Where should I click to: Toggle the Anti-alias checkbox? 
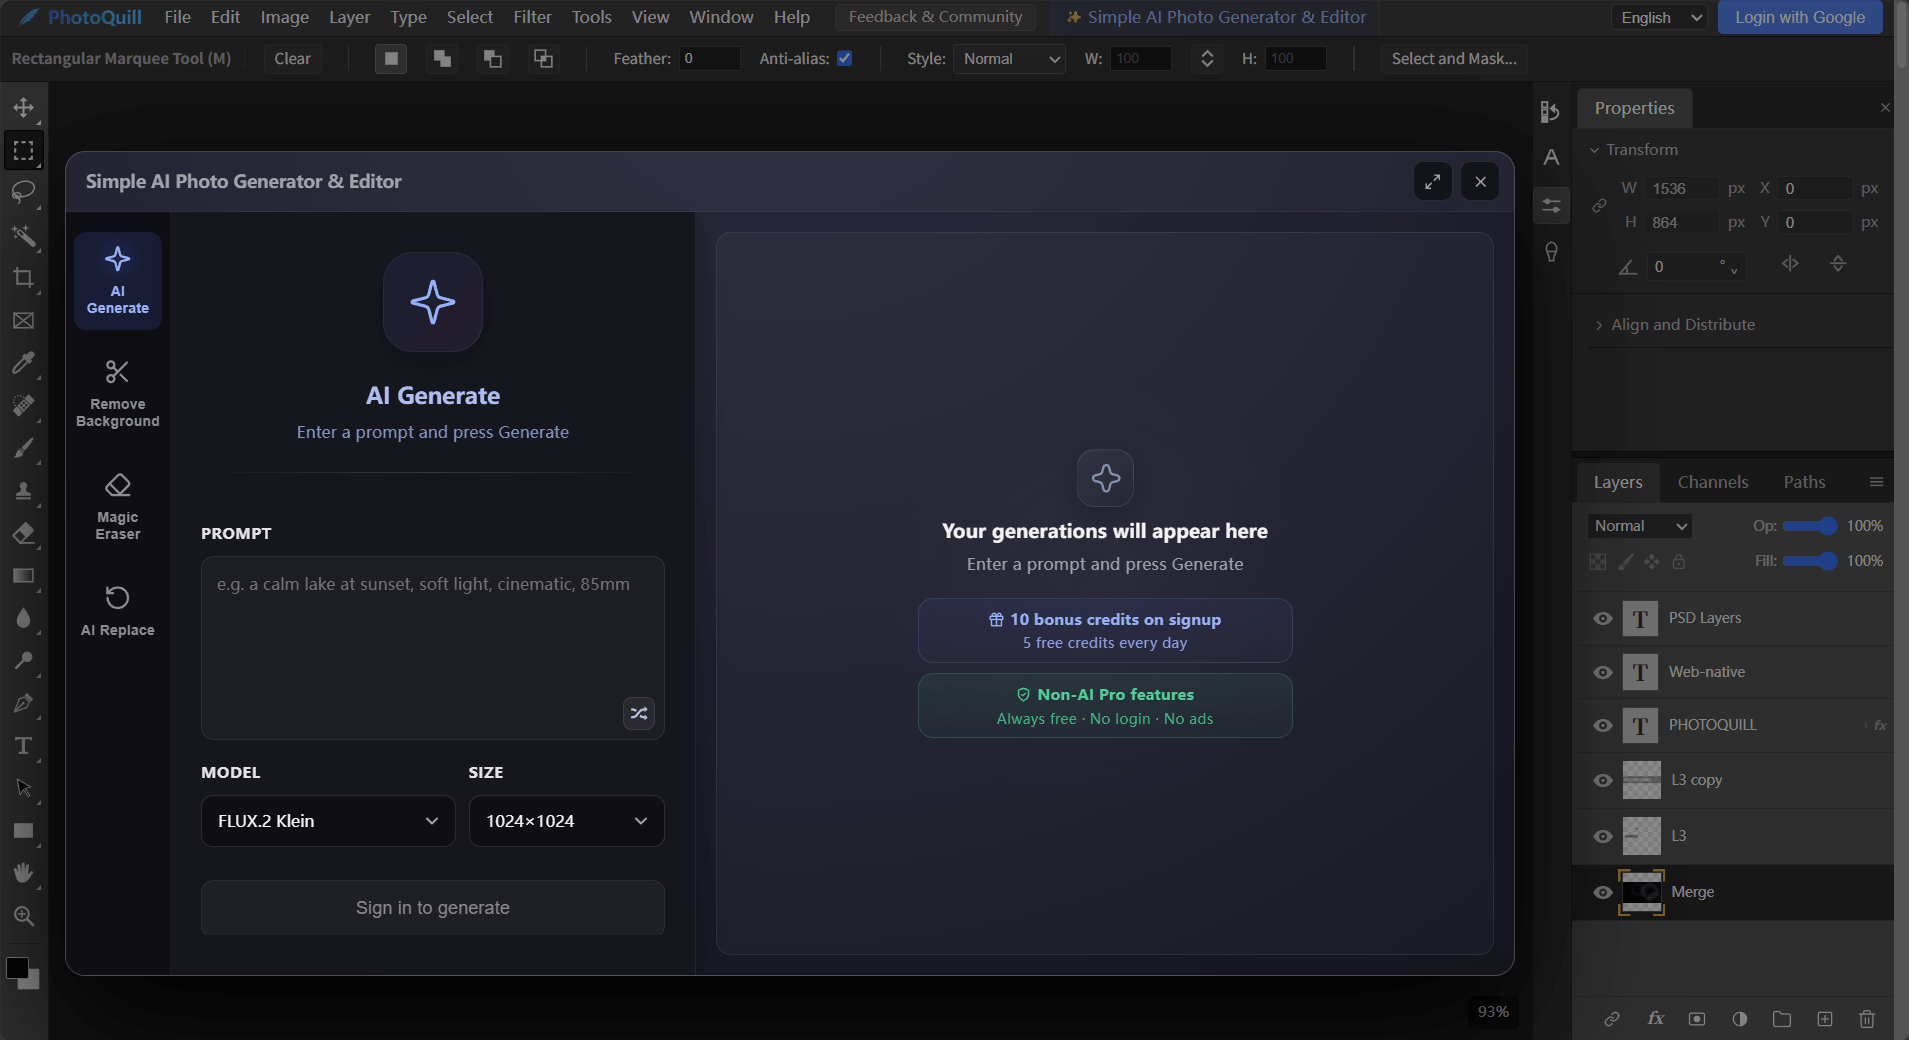pyautogui.click(x=845, y=59)
